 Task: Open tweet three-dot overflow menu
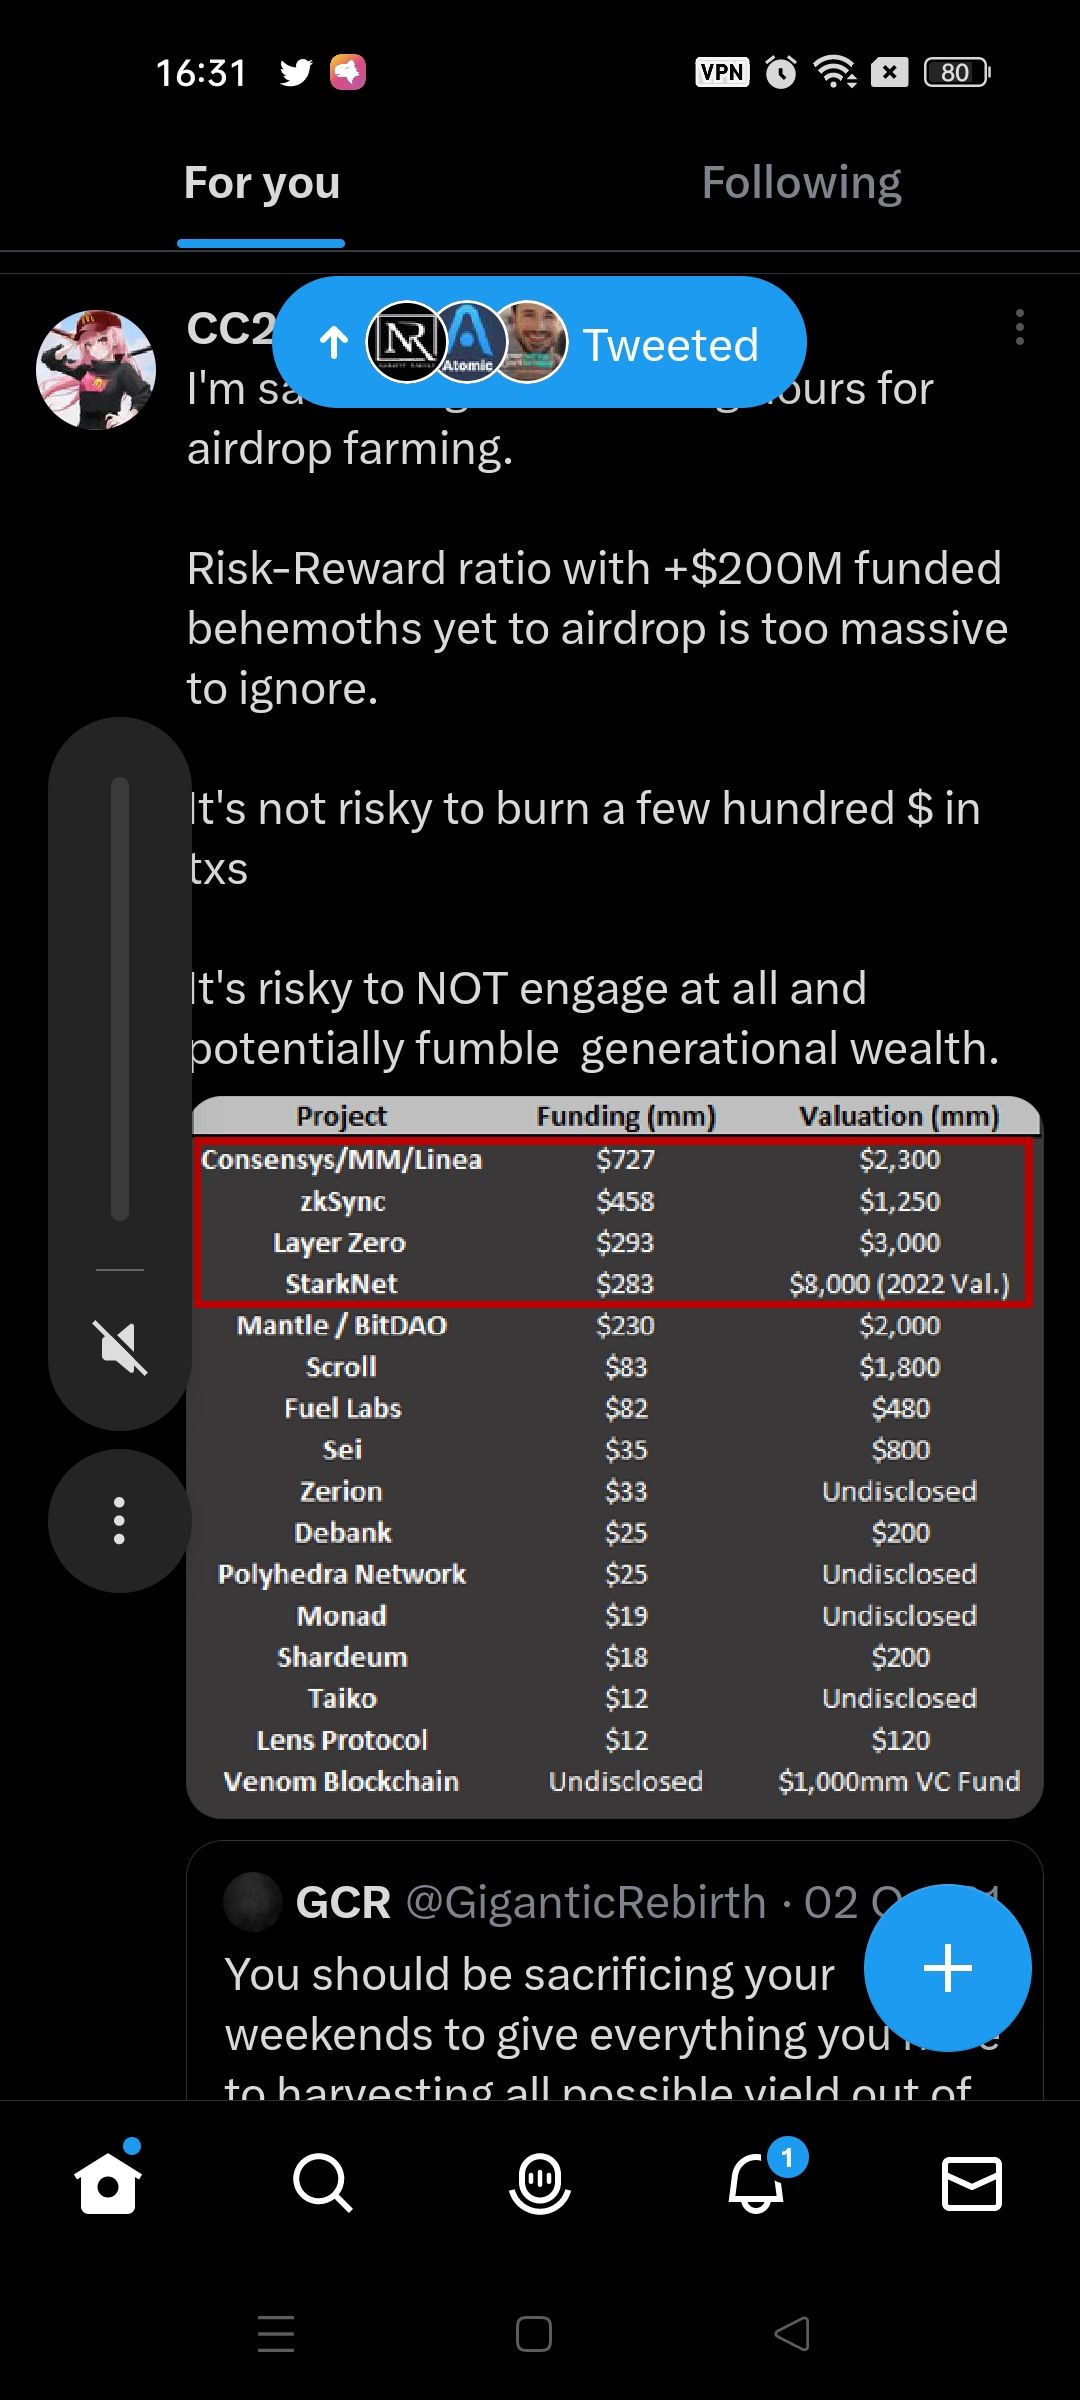tap(1019, 327)
